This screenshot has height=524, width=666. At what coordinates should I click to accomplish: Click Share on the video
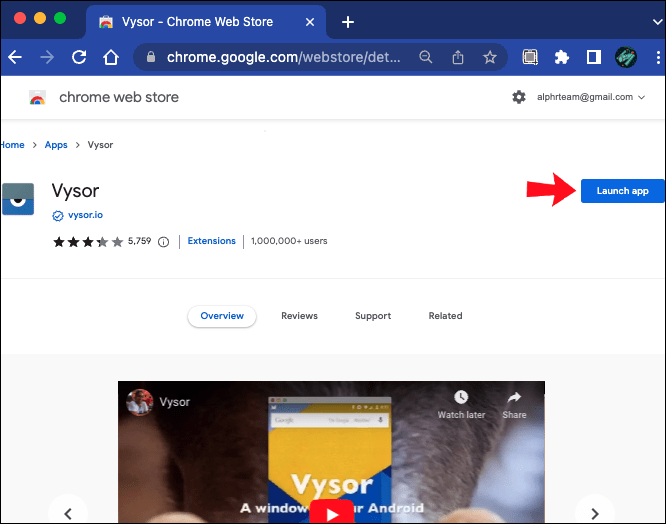click(514, 405)
